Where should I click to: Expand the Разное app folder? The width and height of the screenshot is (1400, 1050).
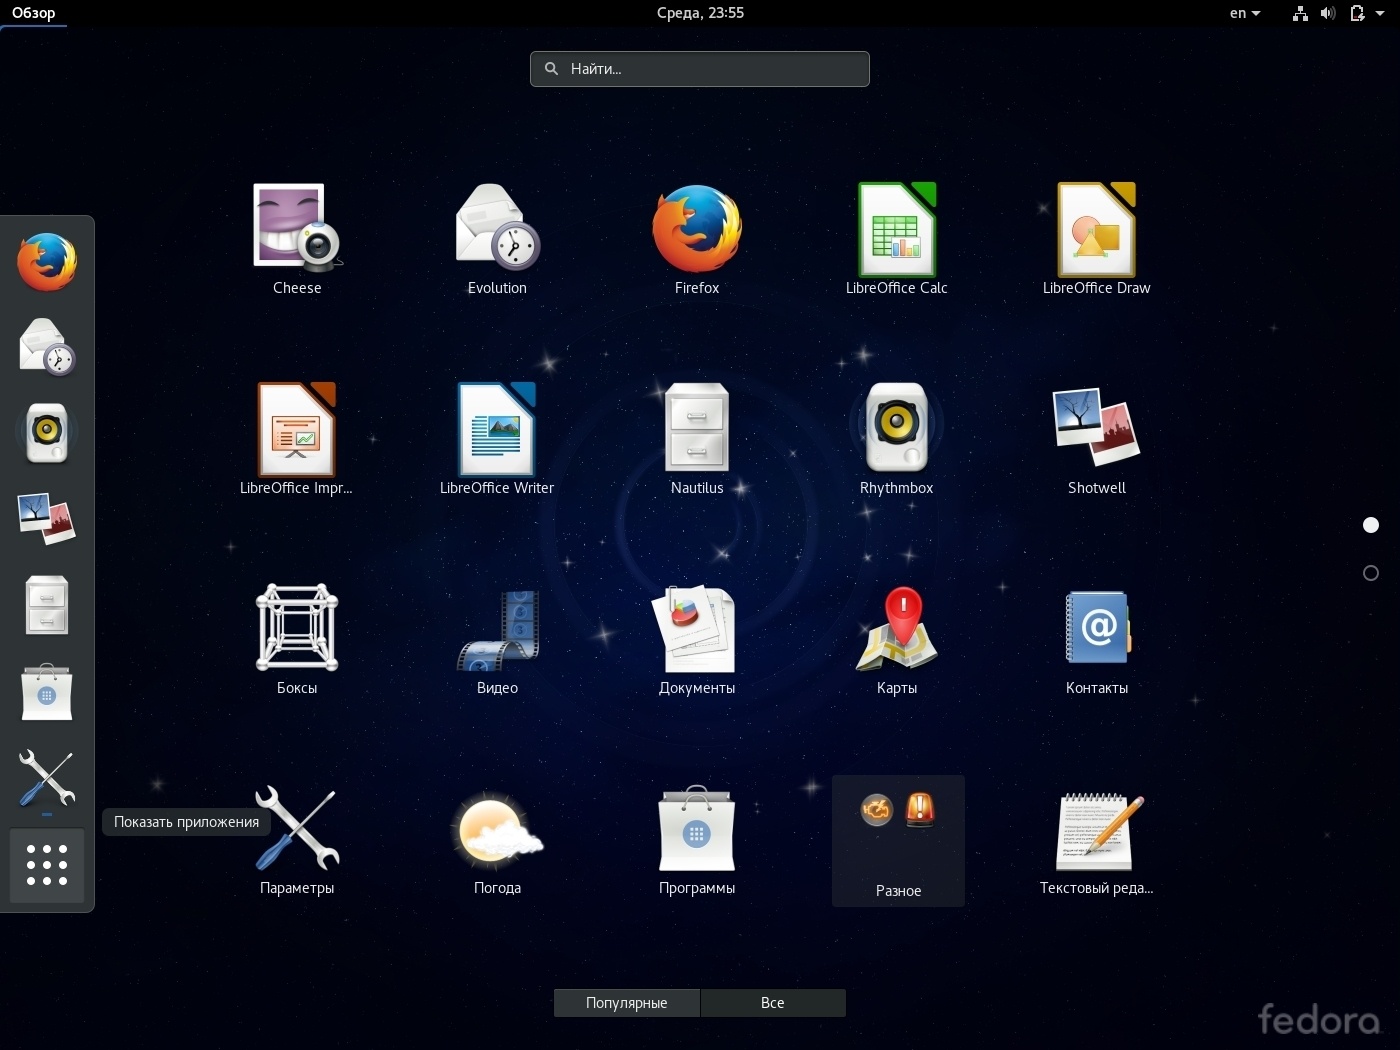pyautogui.click(x=898, y=841)
